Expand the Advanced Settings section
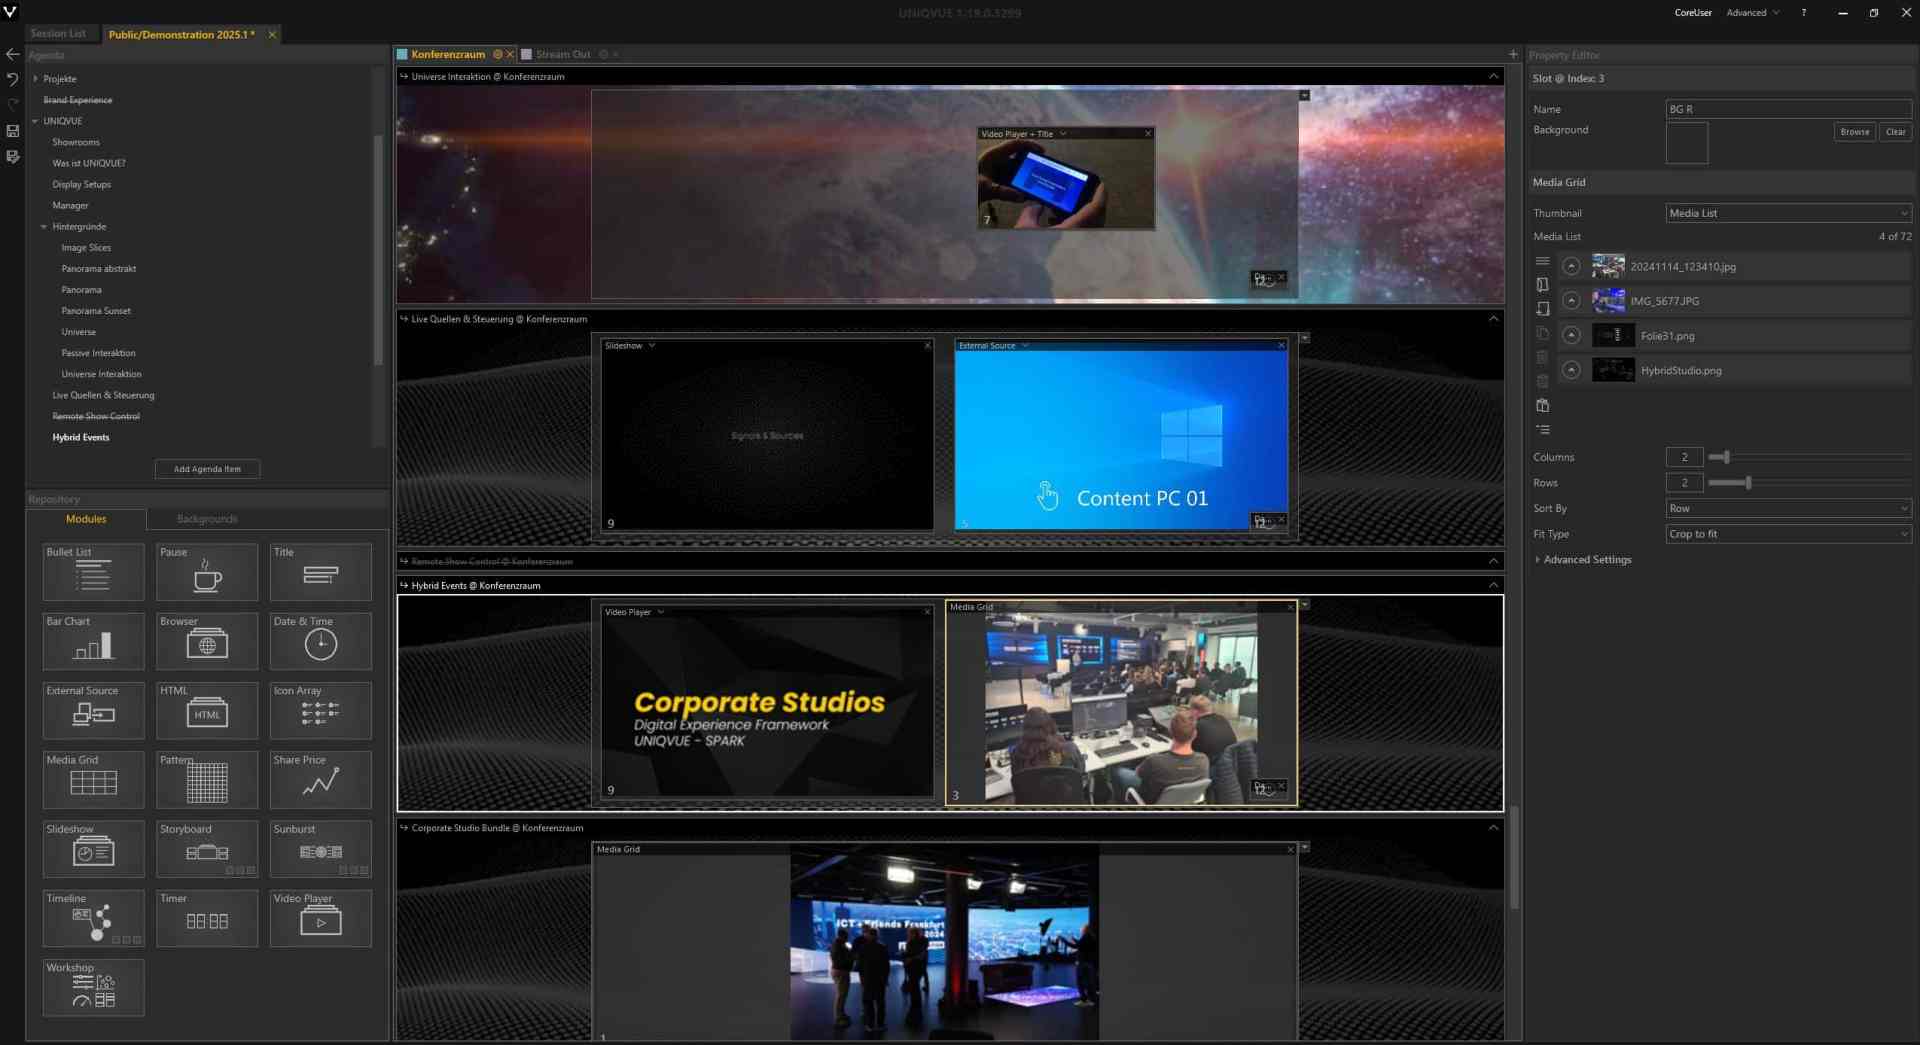The width and height of the screenshot is (1920, 1045). click(1586, 559)
